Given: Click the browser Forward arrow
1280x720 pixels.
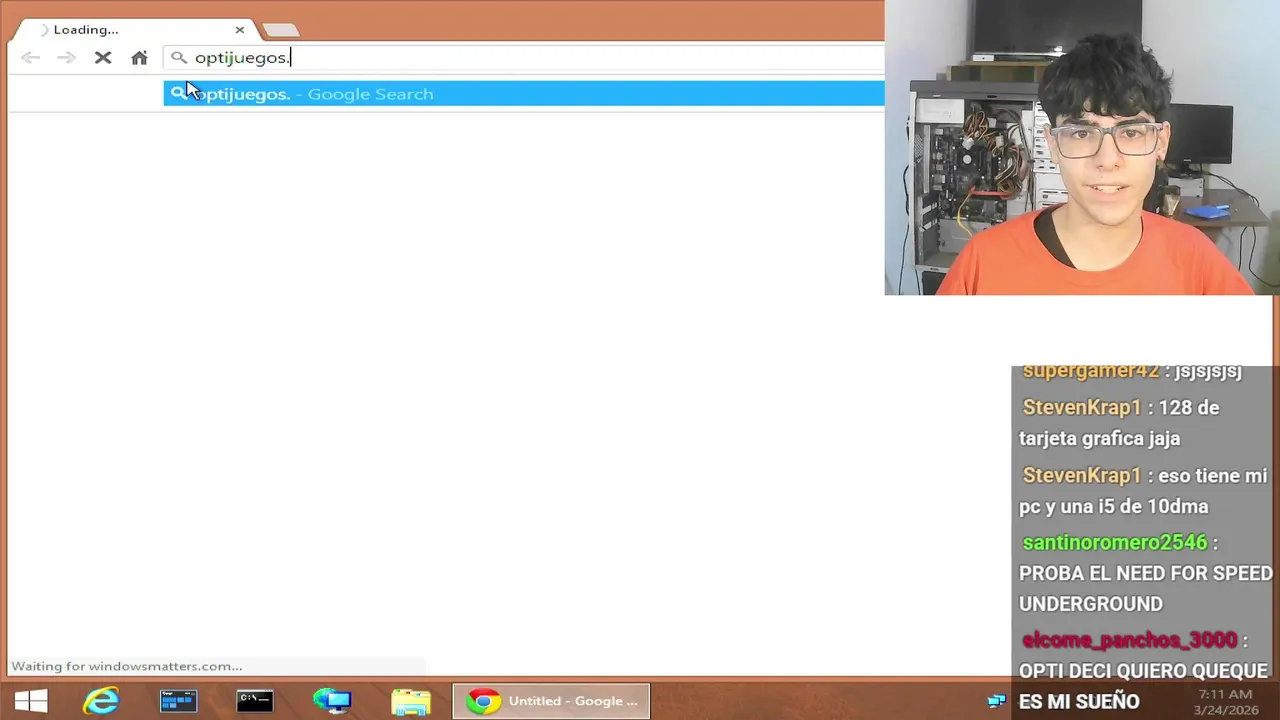Looking at the screenshot, I should (x=66, y=58).
